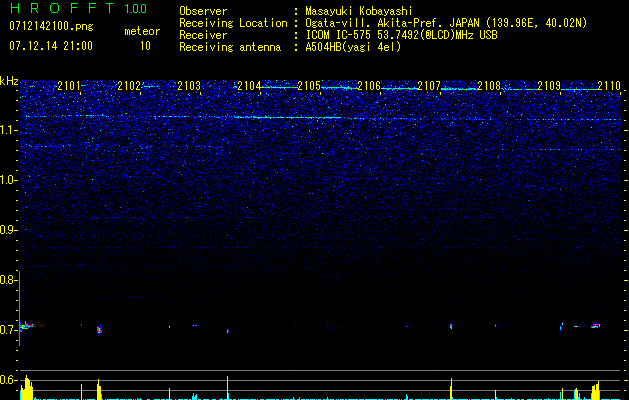Click the 2105 time marker
The image size is (629, 400).
[308, 85]
